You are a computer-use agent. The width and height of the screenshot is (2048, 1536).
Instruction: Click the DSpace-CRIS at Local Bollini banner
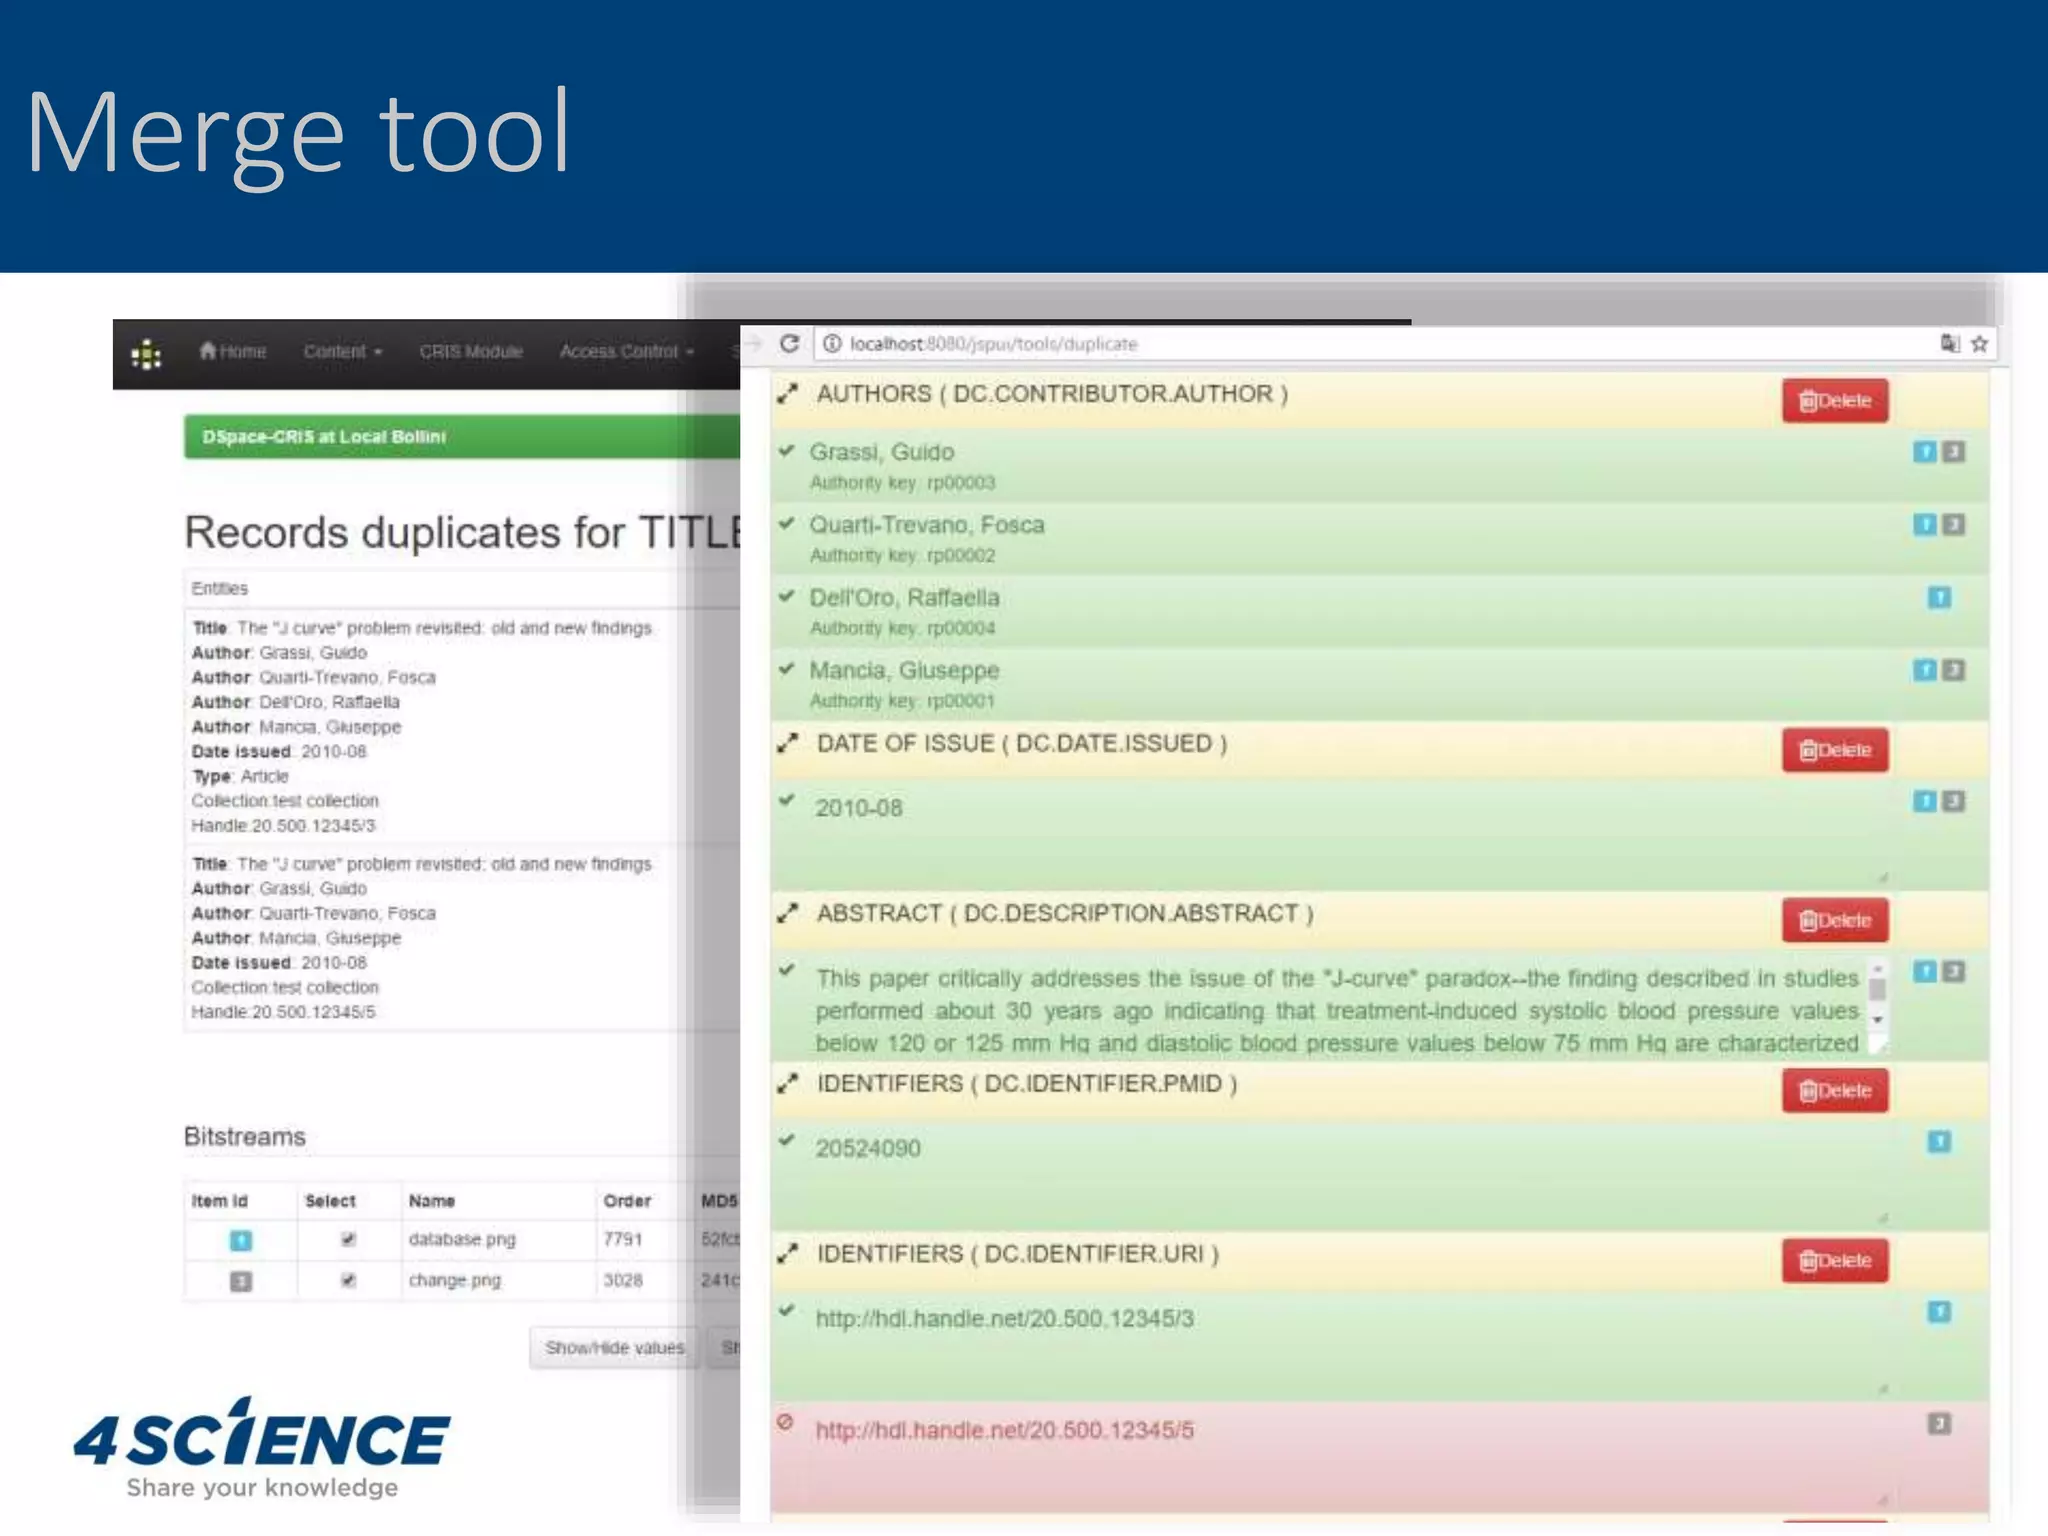coord(462,437)
